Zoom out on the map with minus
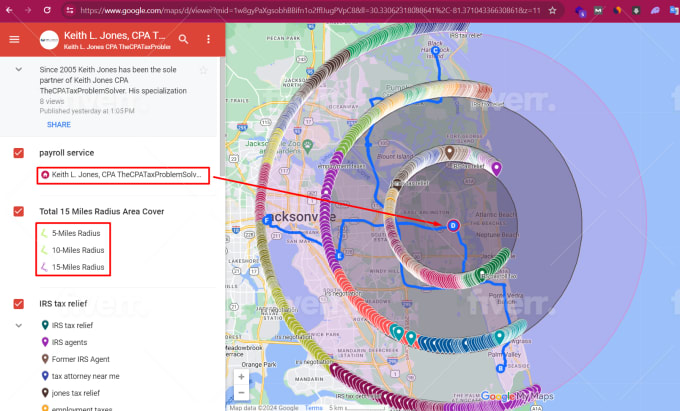This screenshot has width=680, height=411. pyautogui.click(x=242, y=393)
